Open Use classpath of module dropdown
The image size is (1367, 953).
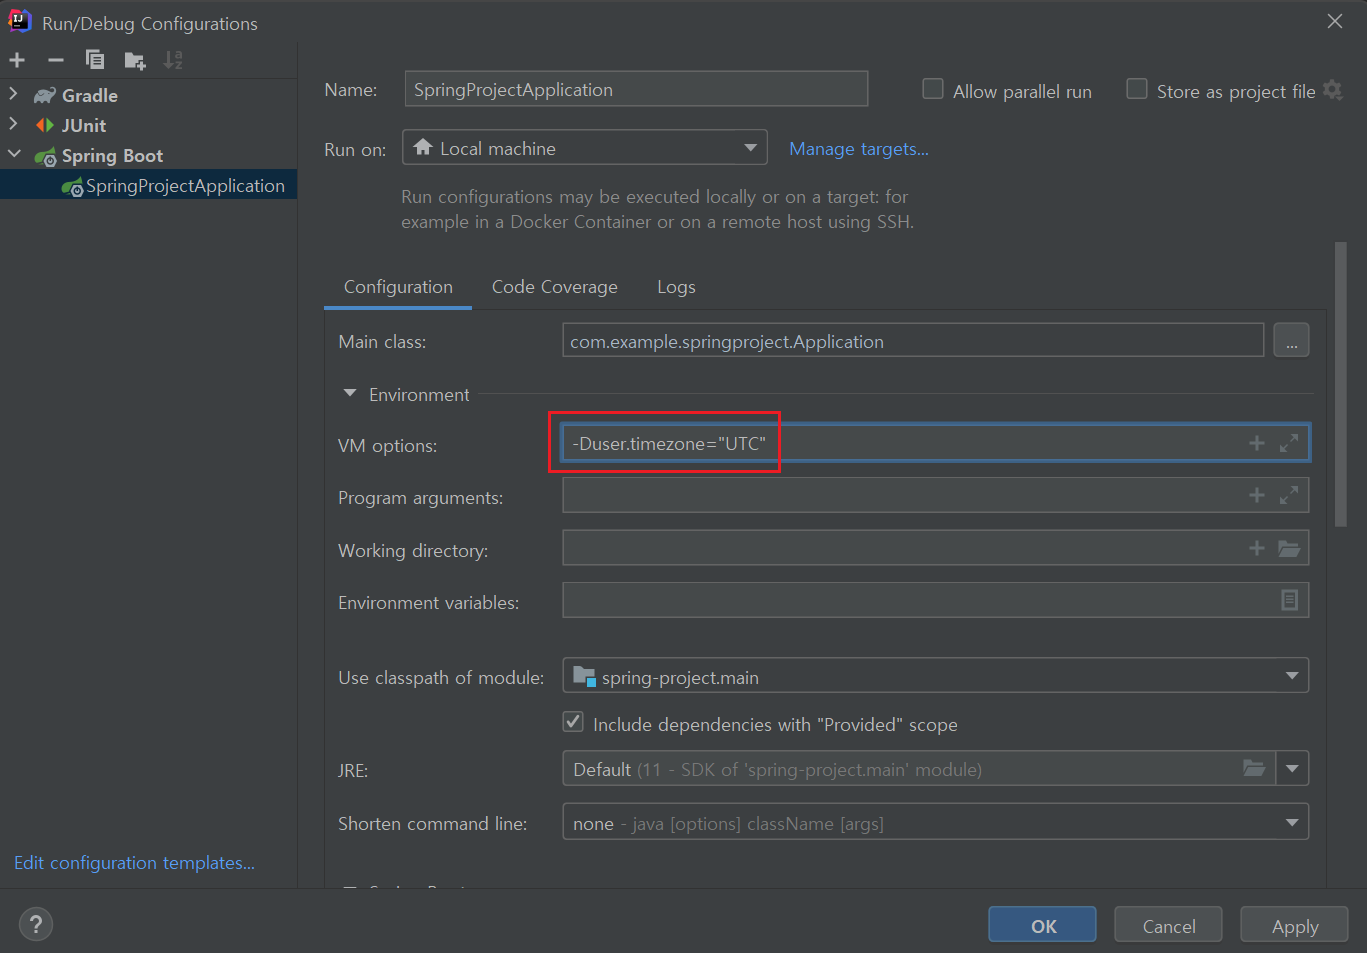pos(935,676)
